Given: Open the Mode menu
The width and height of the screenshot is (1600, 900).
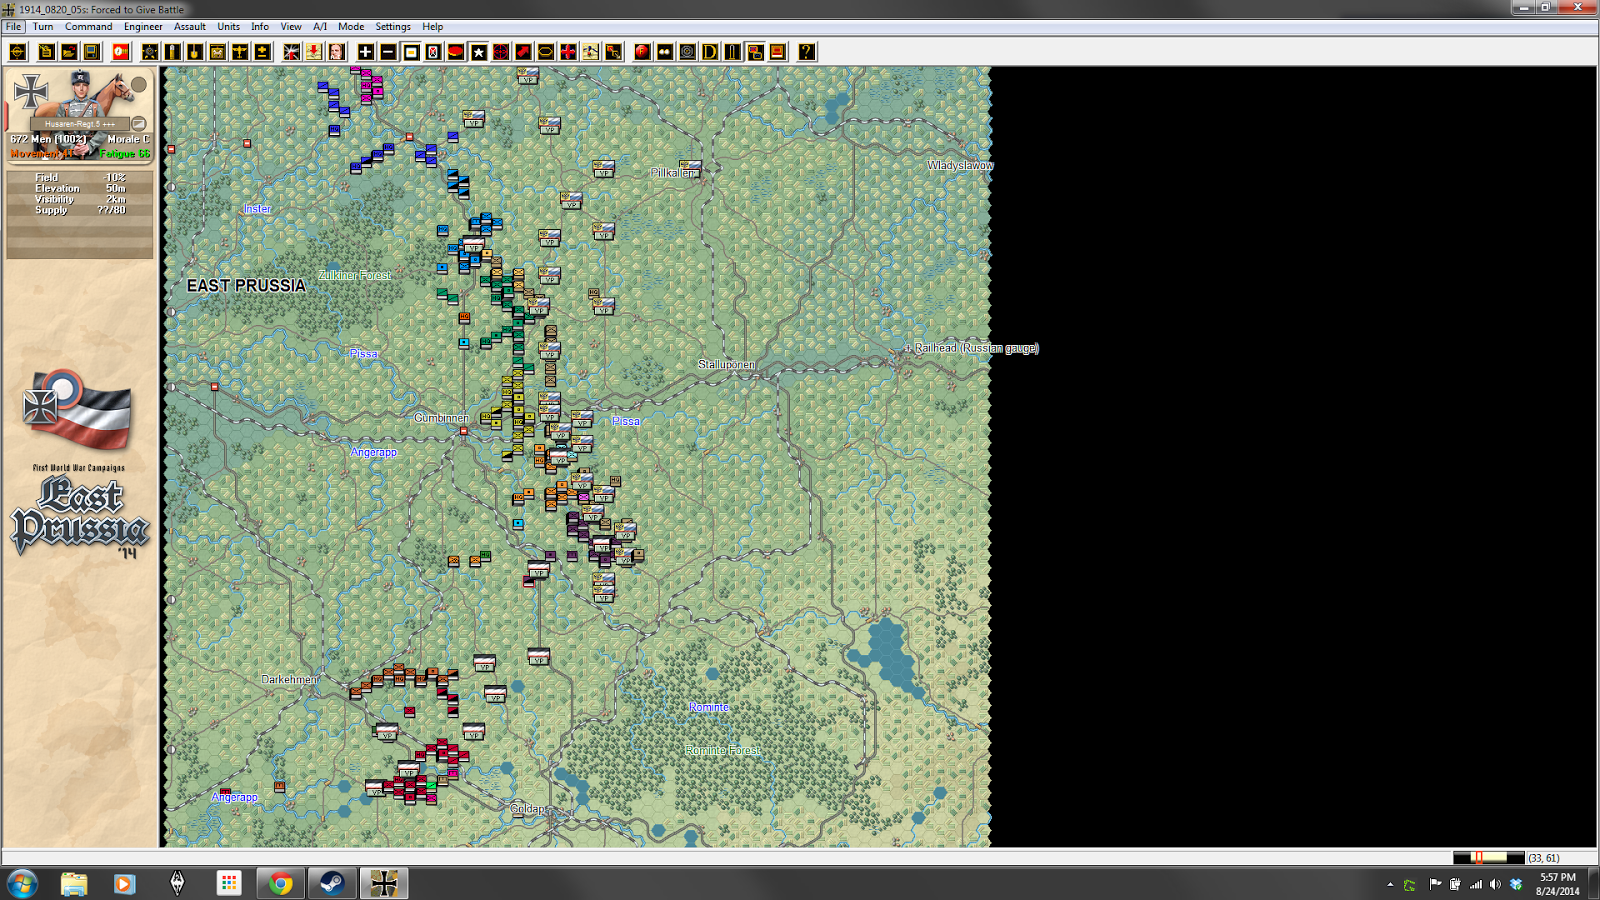Looking at the screenshot, I should (351, 27).
